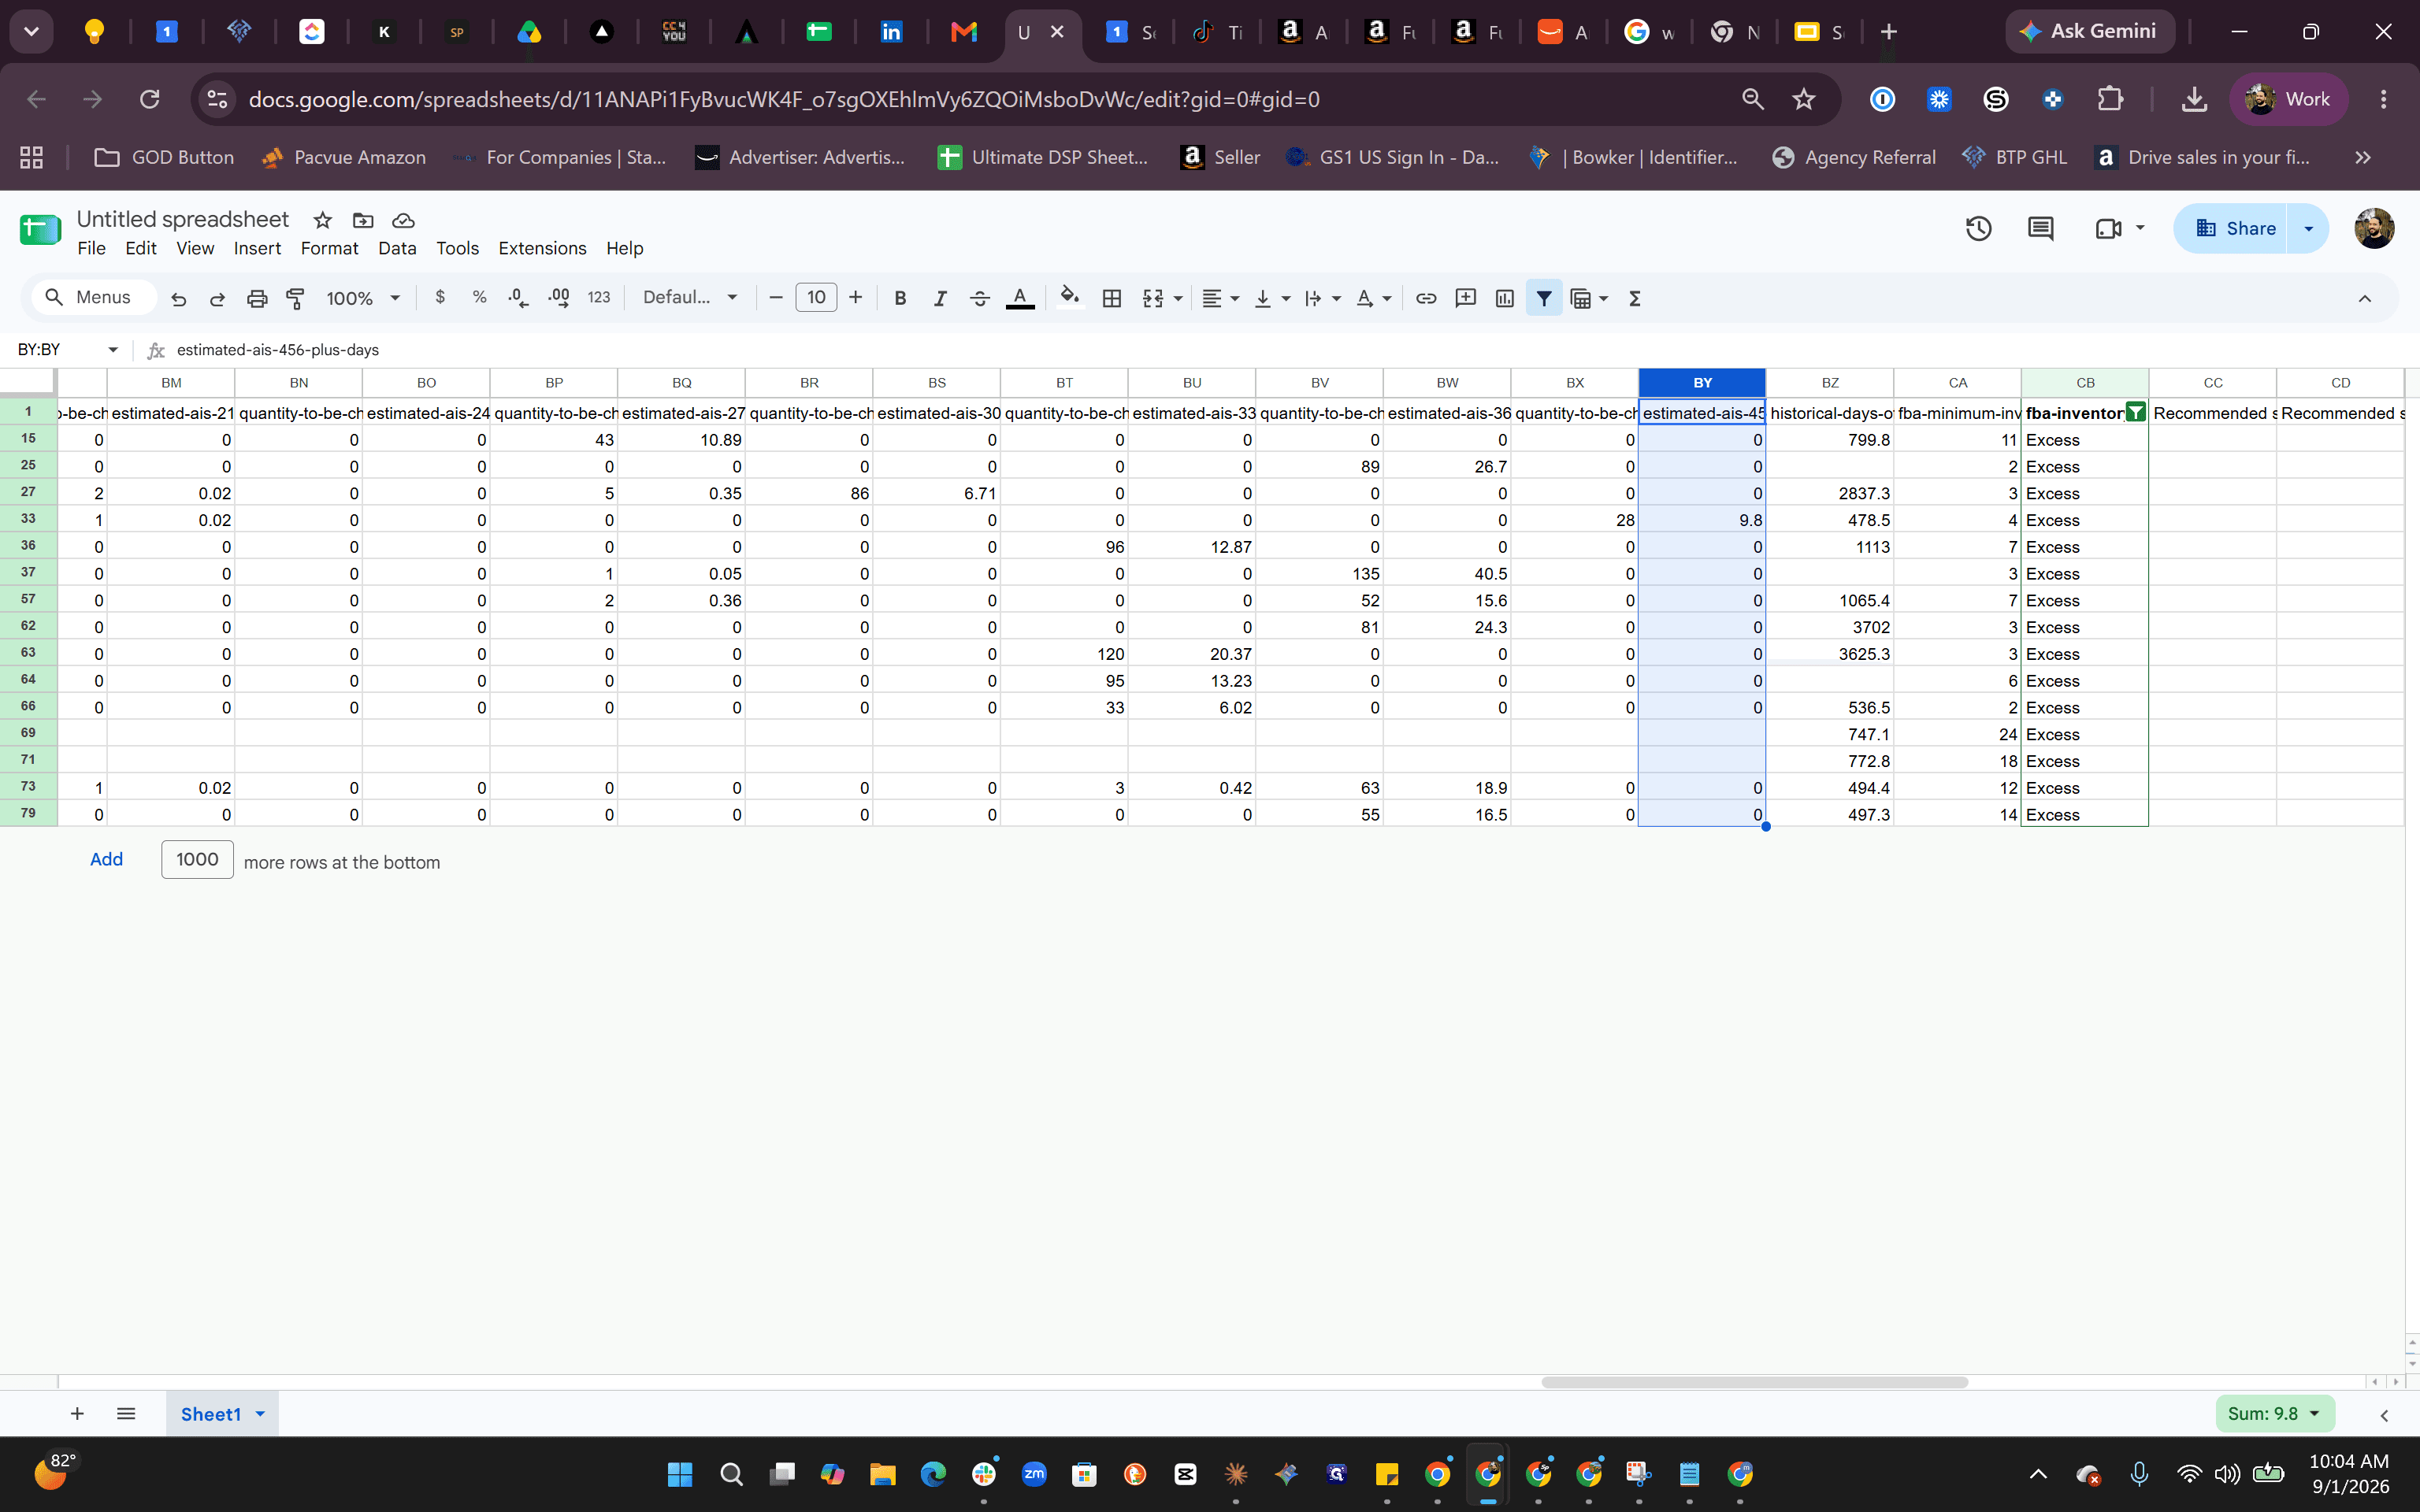The width and height of the screenshot is (2420, 1512).
Task: Click the Undo icon in toolbar
Action: tap(178, 298)
